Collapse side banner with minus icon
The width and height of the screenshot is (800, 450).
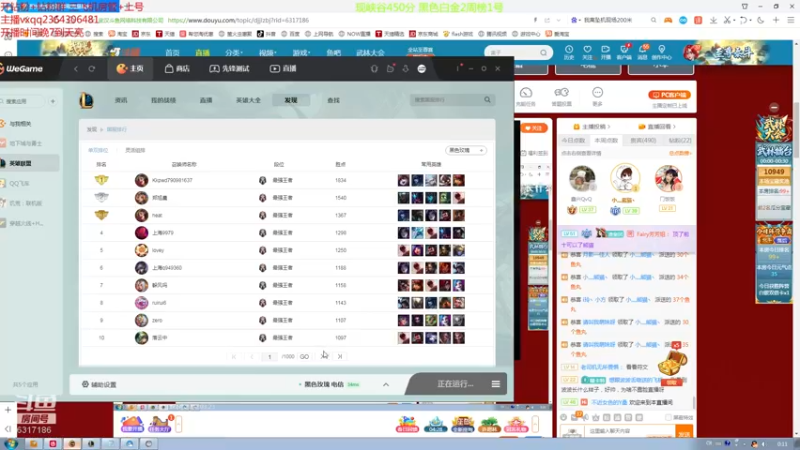(x=774, y=108)
